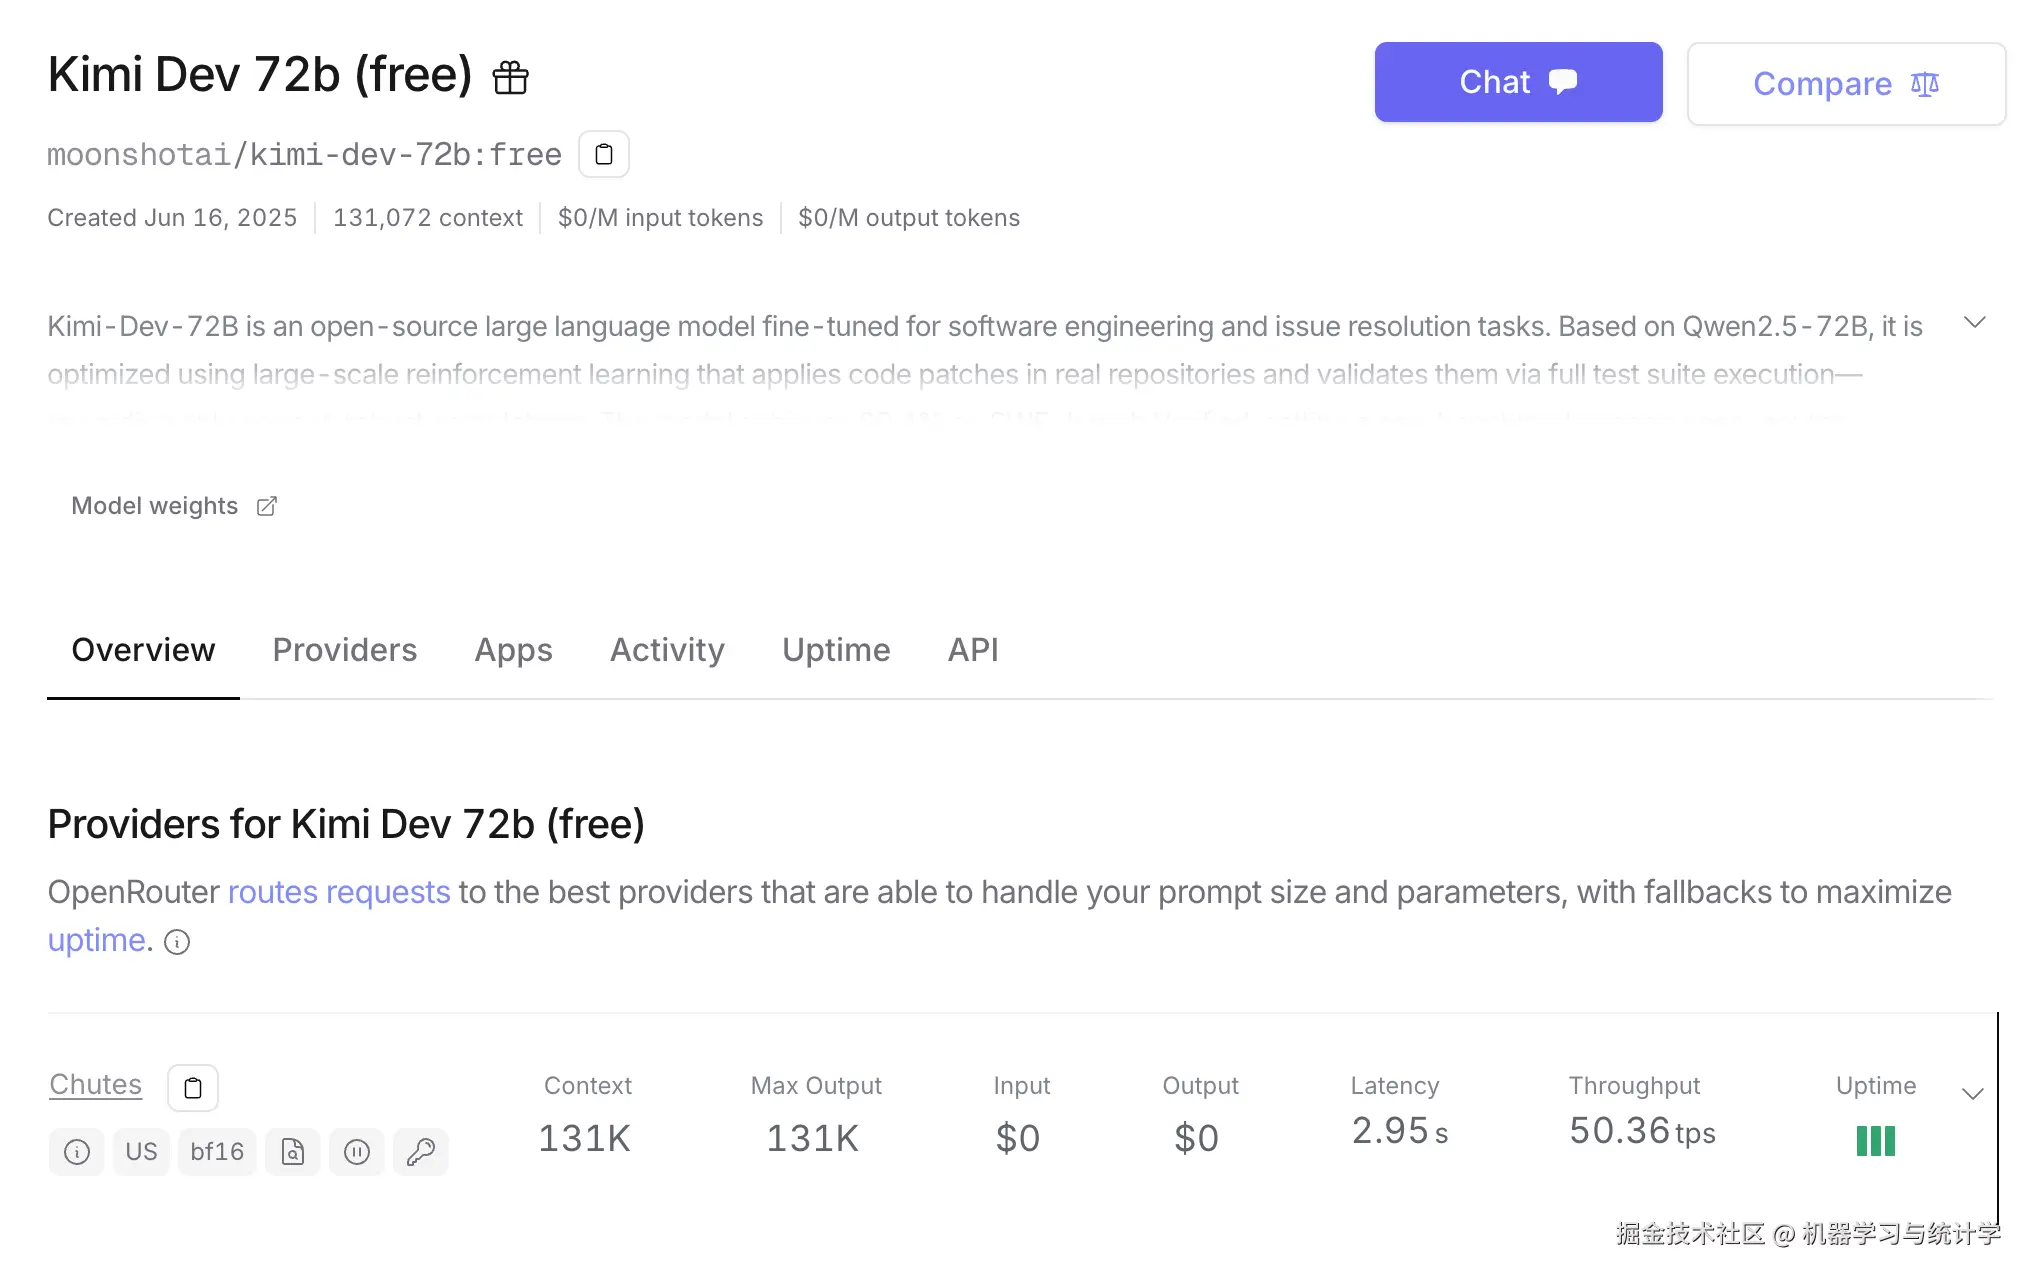Click the Chutes provider info icon
2034x1280 pixels.
click(77, 1152)
